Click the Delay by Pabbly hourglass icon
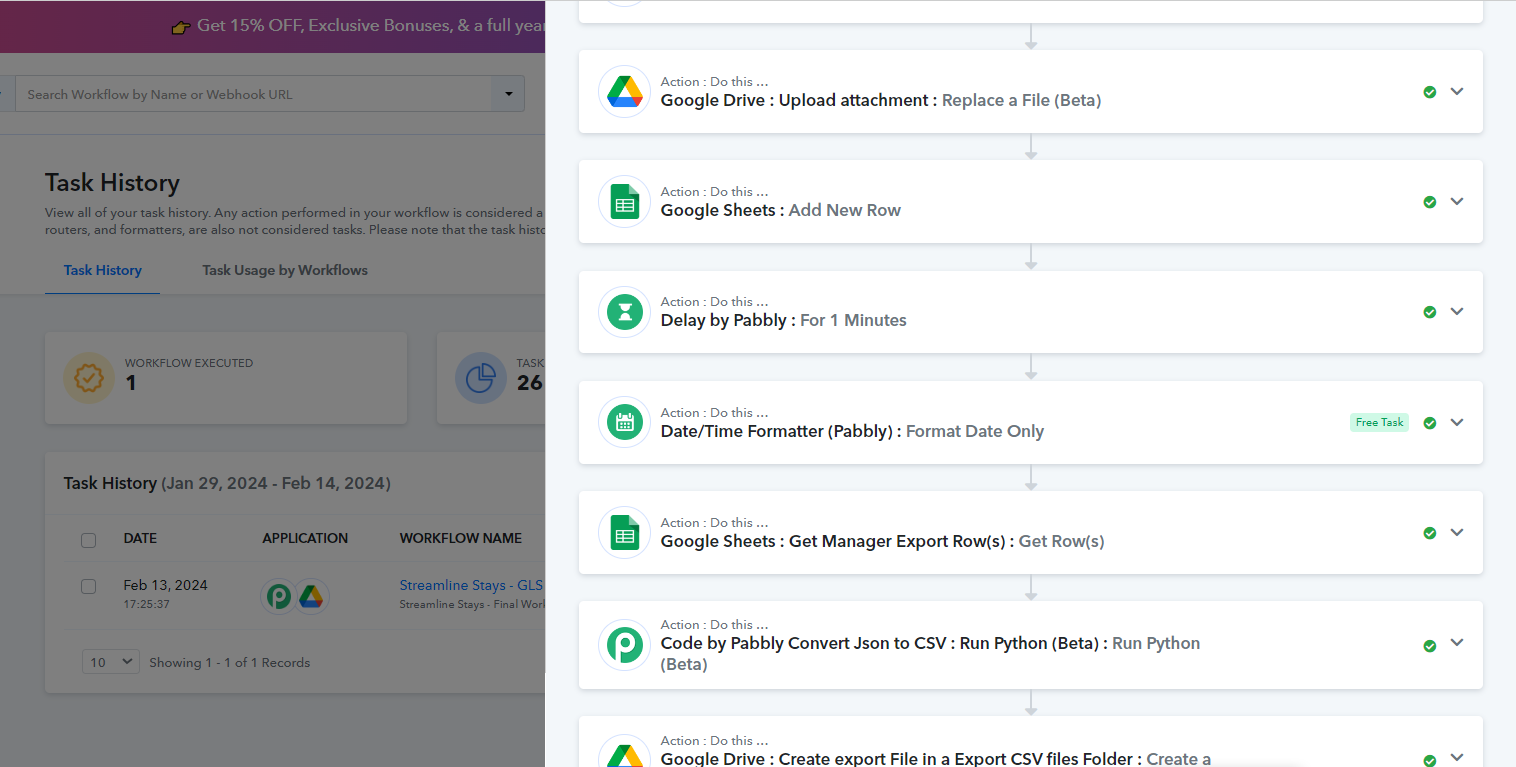Screen dimensions: 1516x767 coord(625,311)
